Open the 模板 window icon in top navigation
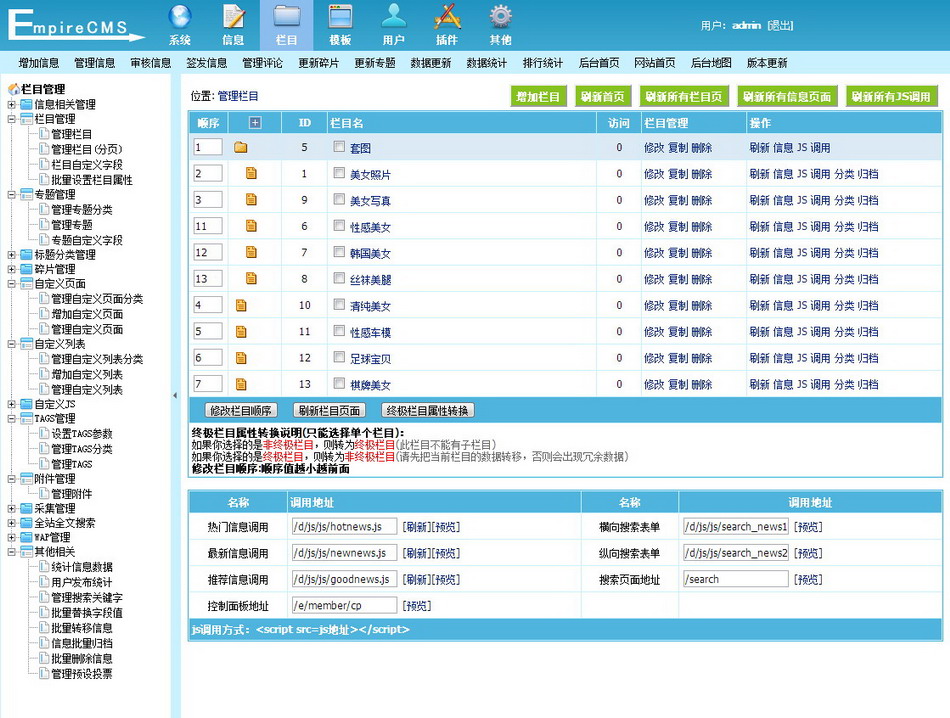 (340, 17)
